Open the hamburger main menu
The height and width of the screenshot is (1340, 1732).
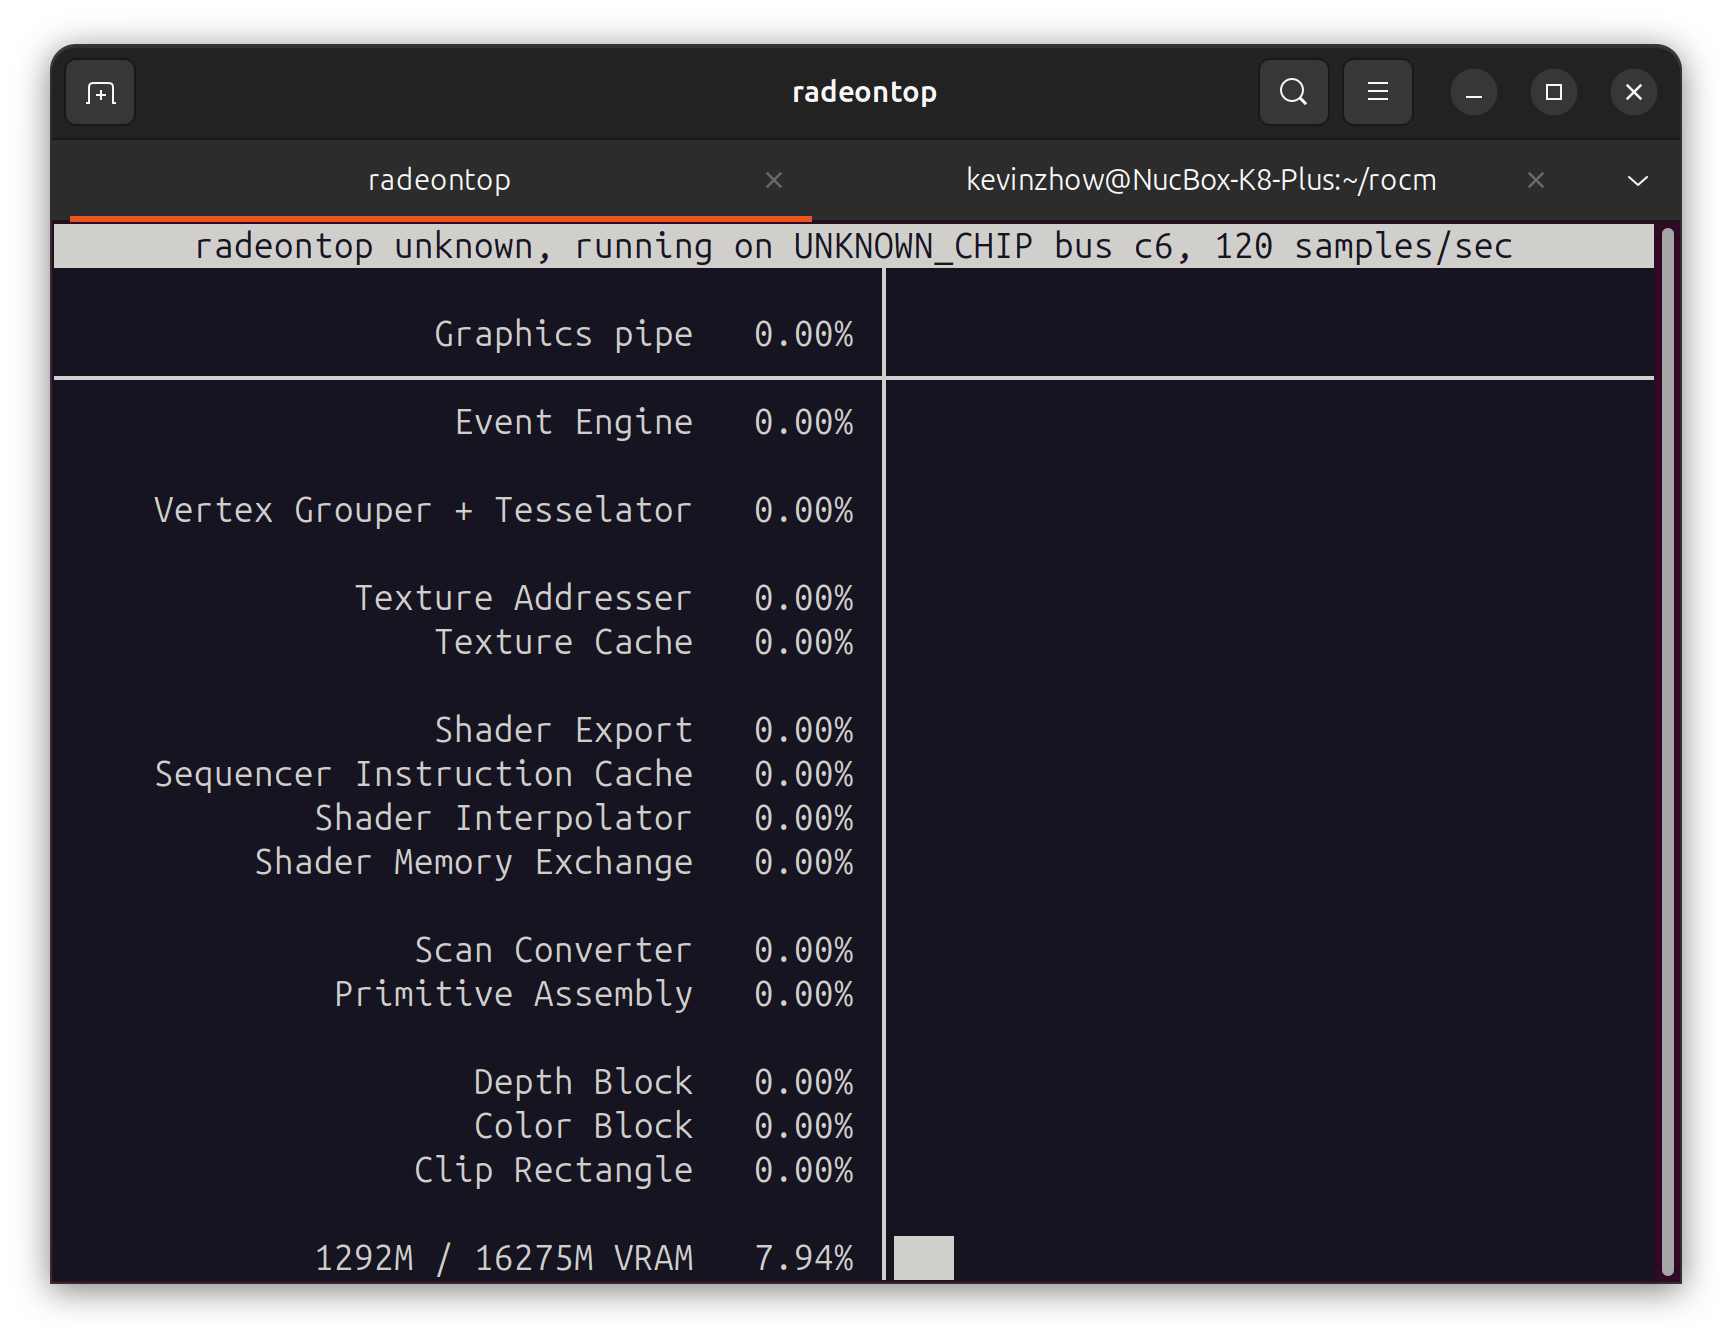coord(1377,92)
